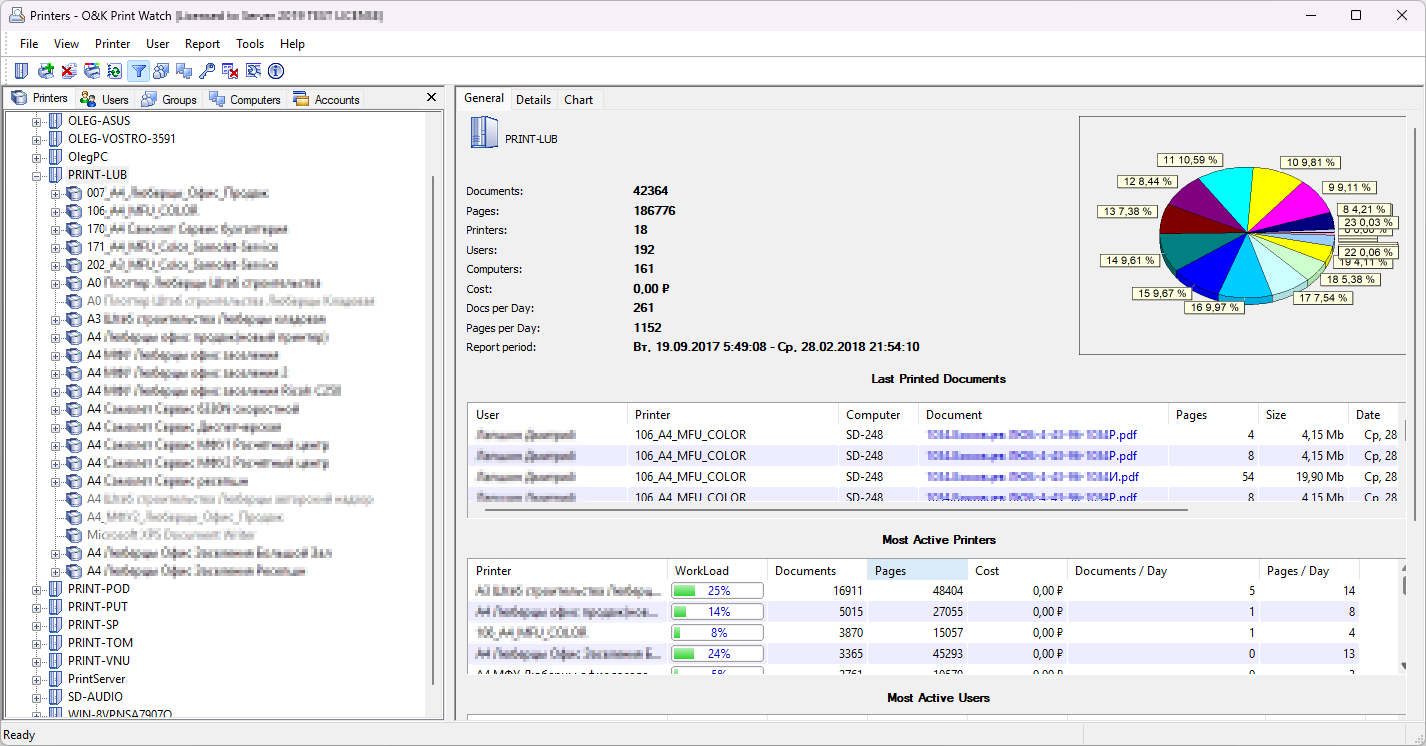Click the color printer toolbar icon
Viewport: 1426px width, 746px height.
91,71
